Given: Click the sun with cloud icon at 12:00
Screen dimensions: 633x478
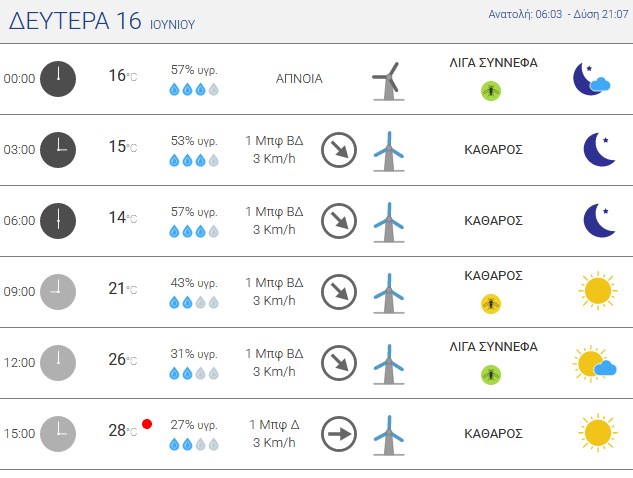Looking at the screenshot, I should [x=594, y=363].
